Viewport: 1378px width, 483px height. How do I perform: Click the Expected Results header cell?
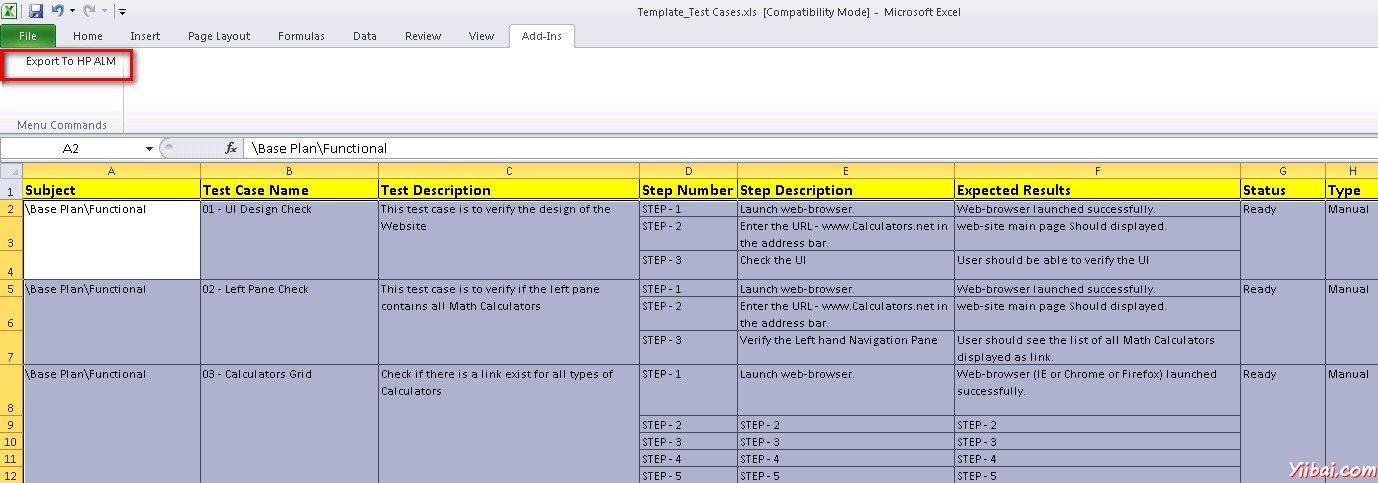[x=1097, y=190]
